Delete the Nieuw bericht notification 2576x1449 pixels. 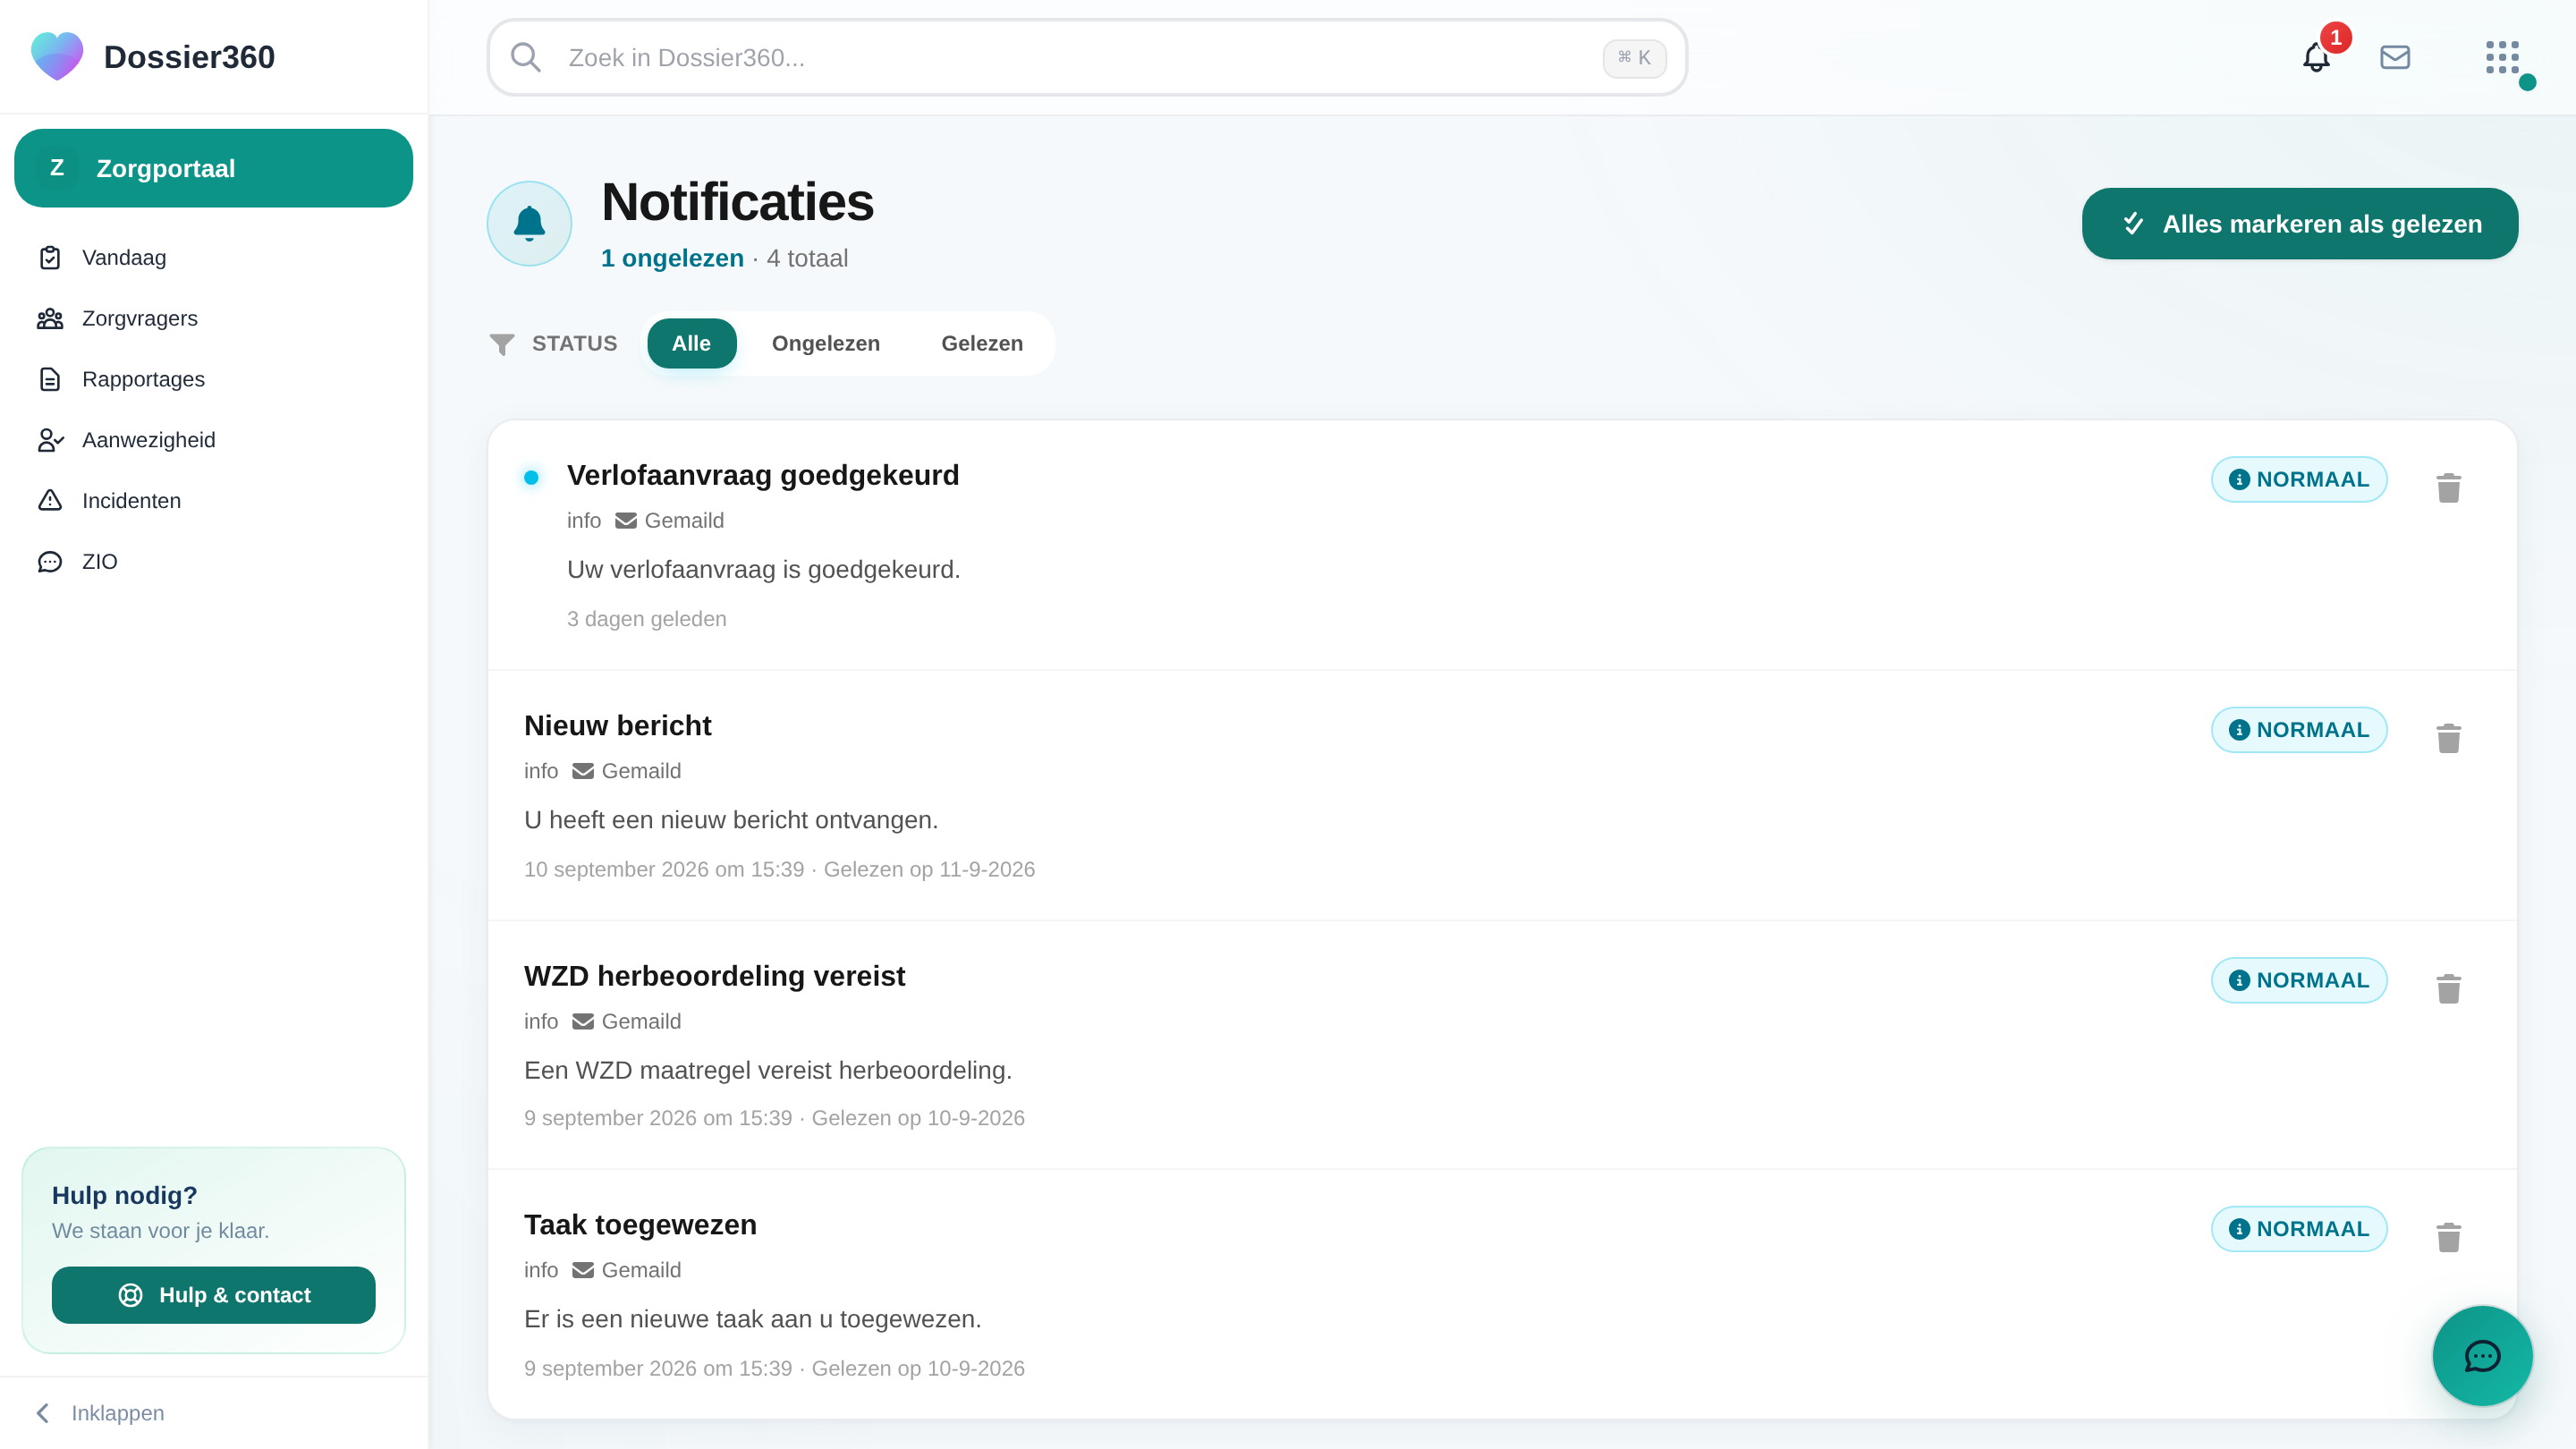pos(2448,738)
